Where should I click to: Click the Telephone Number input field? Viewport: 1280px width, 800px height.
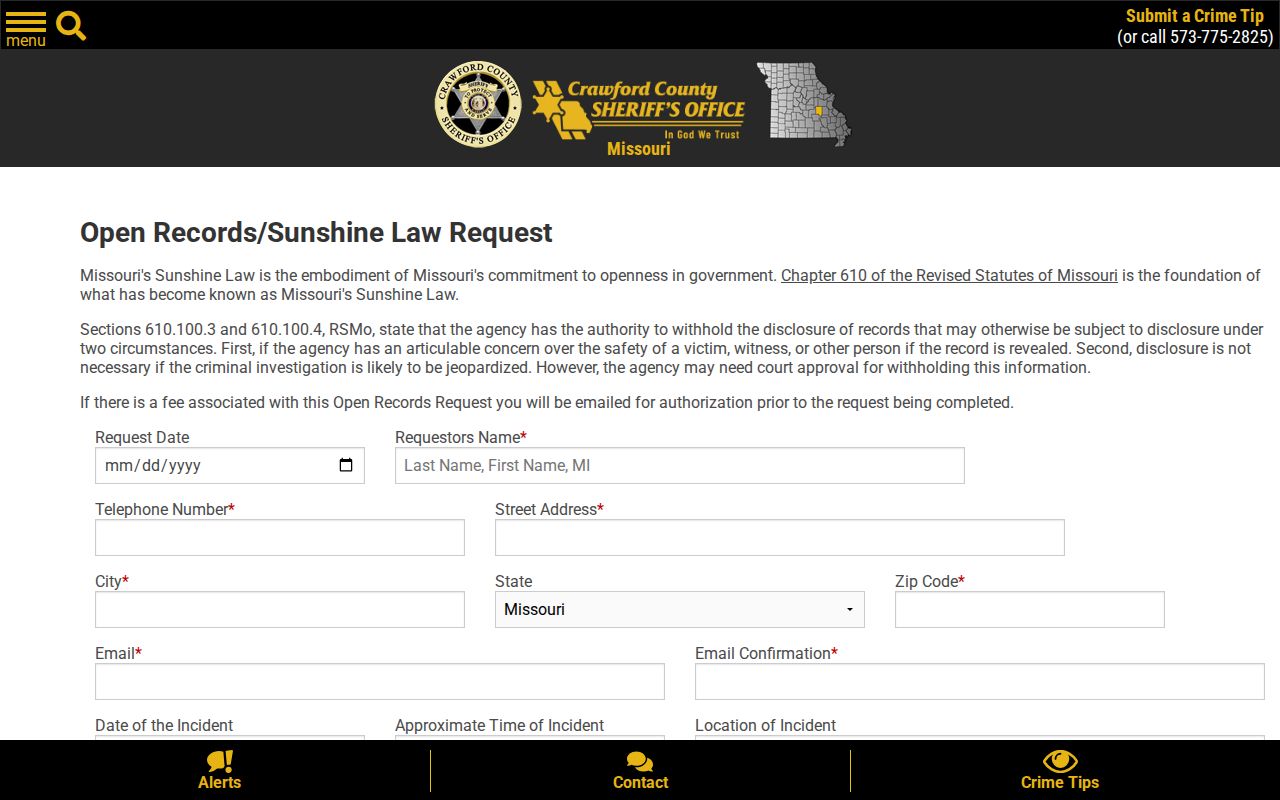[x=280, y=537]
